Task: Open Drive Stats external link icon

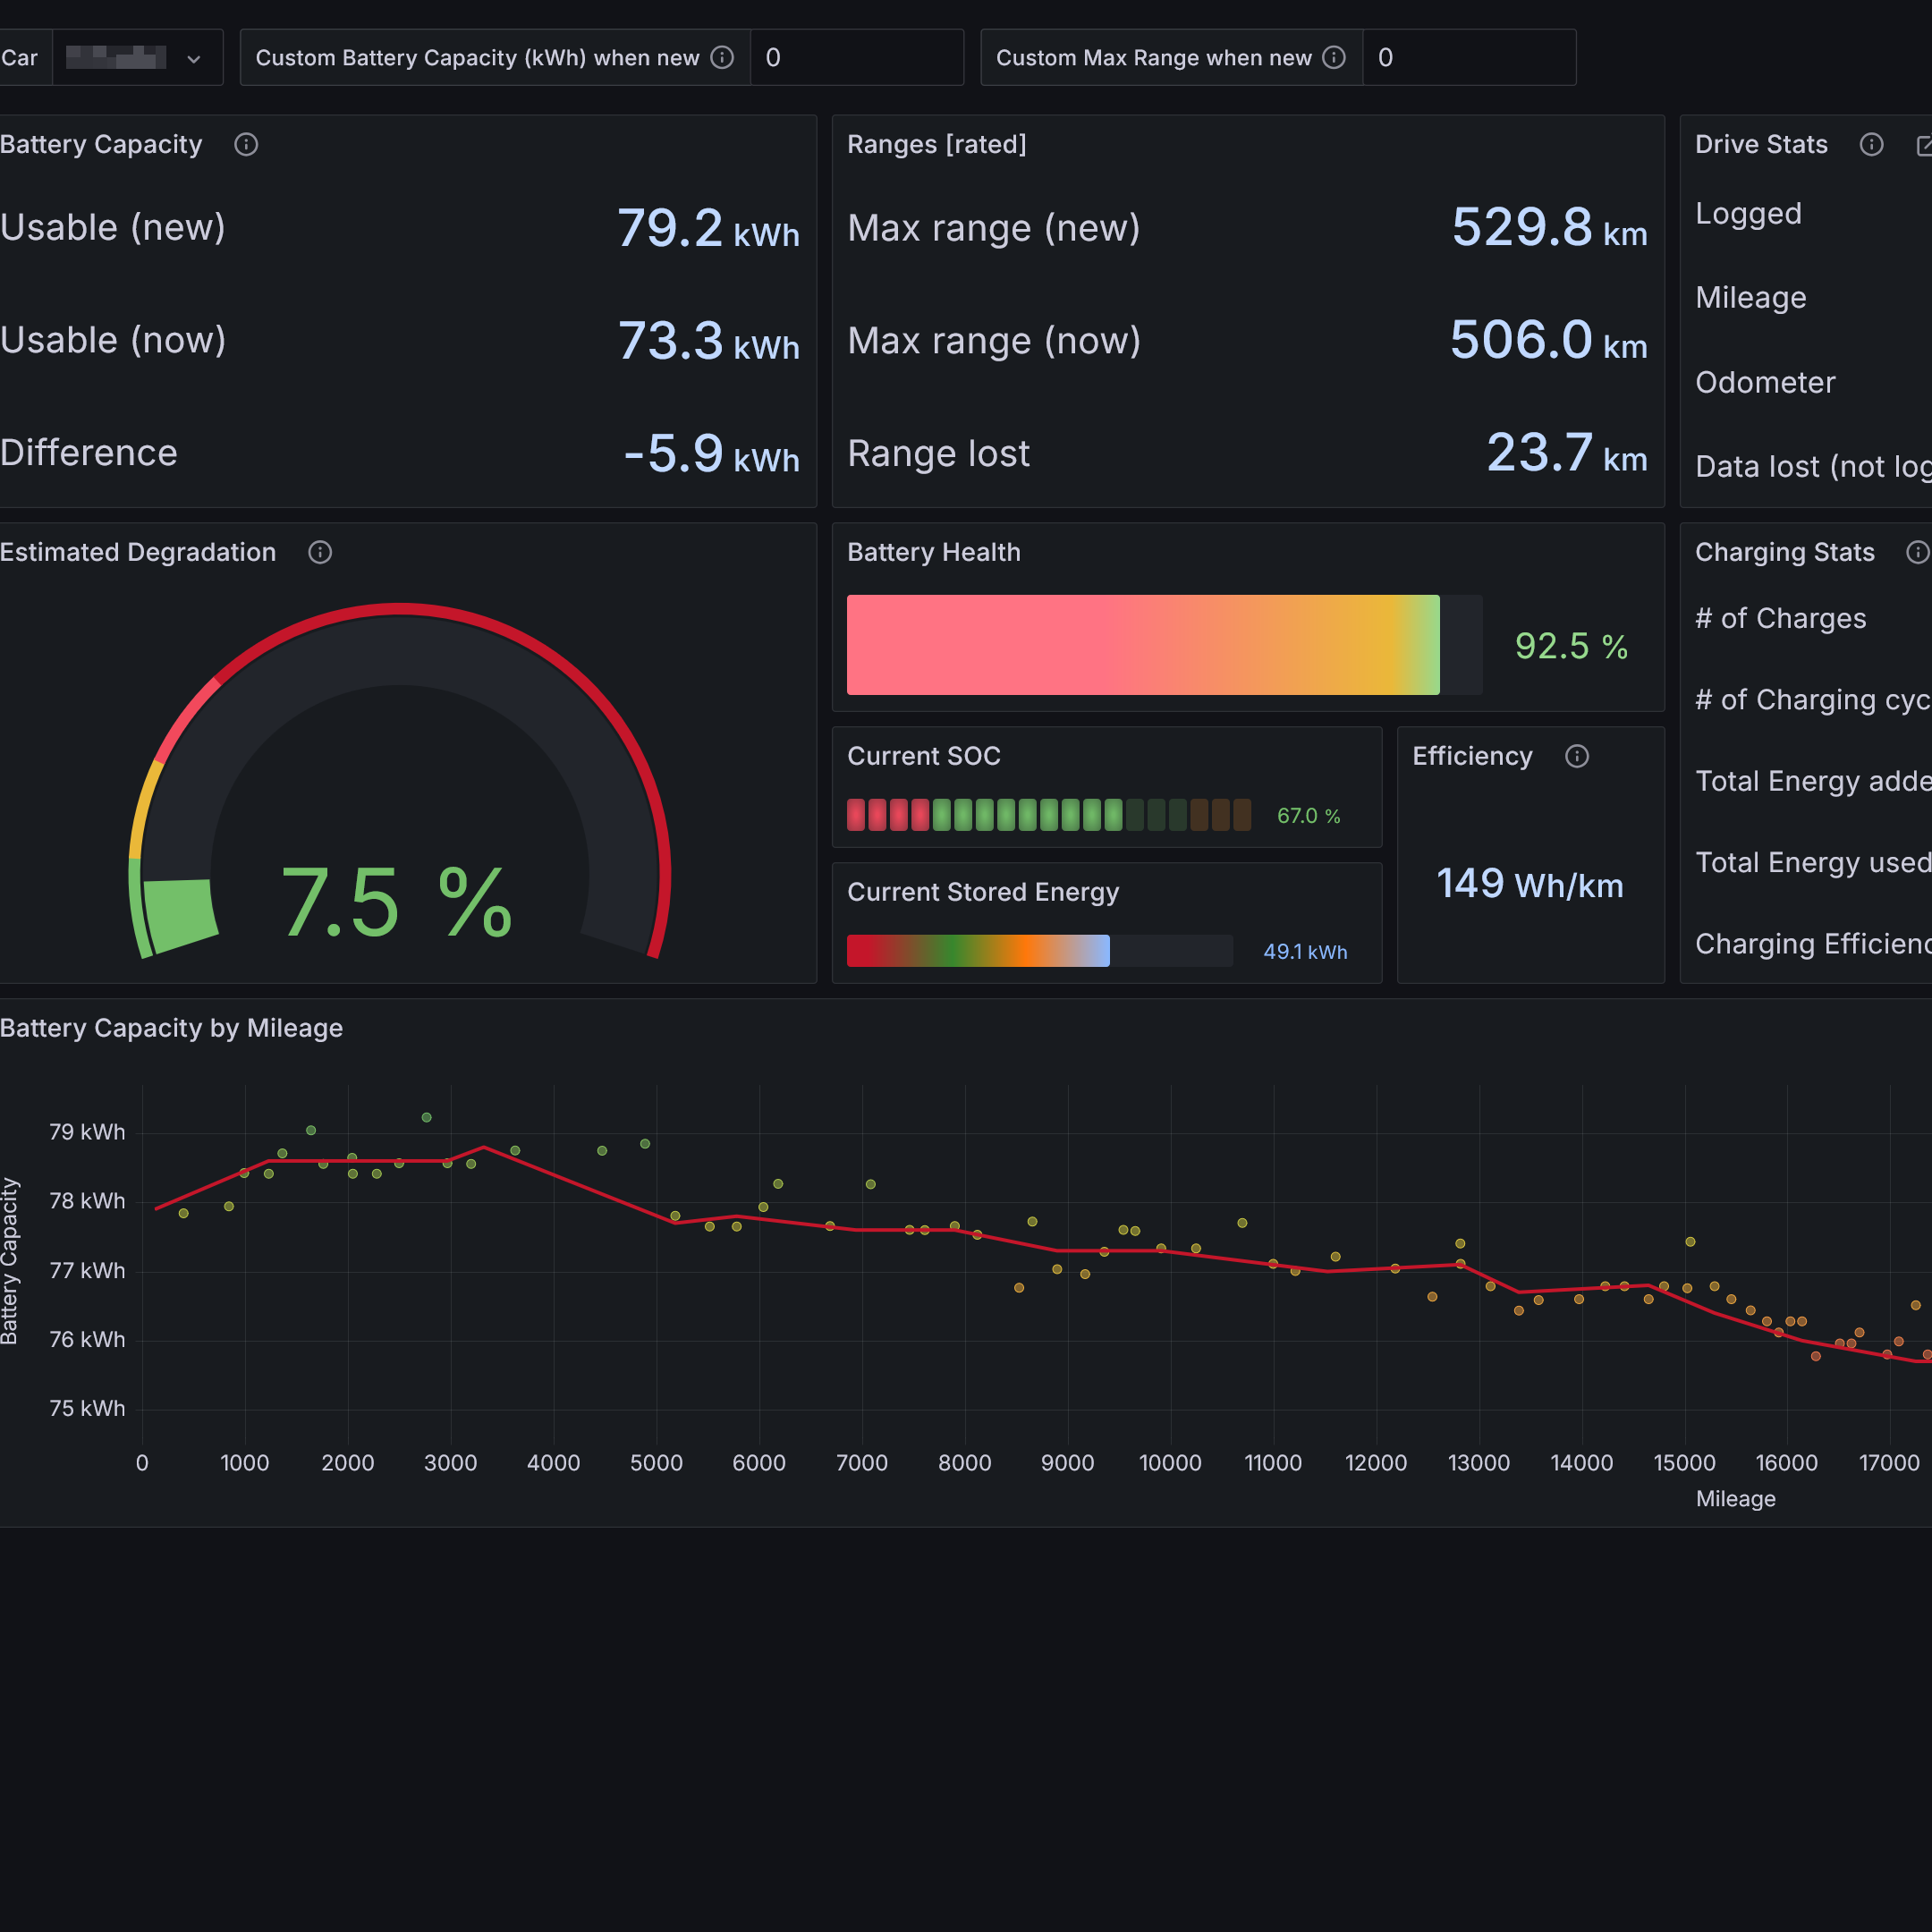Action: click(1924, 146)
